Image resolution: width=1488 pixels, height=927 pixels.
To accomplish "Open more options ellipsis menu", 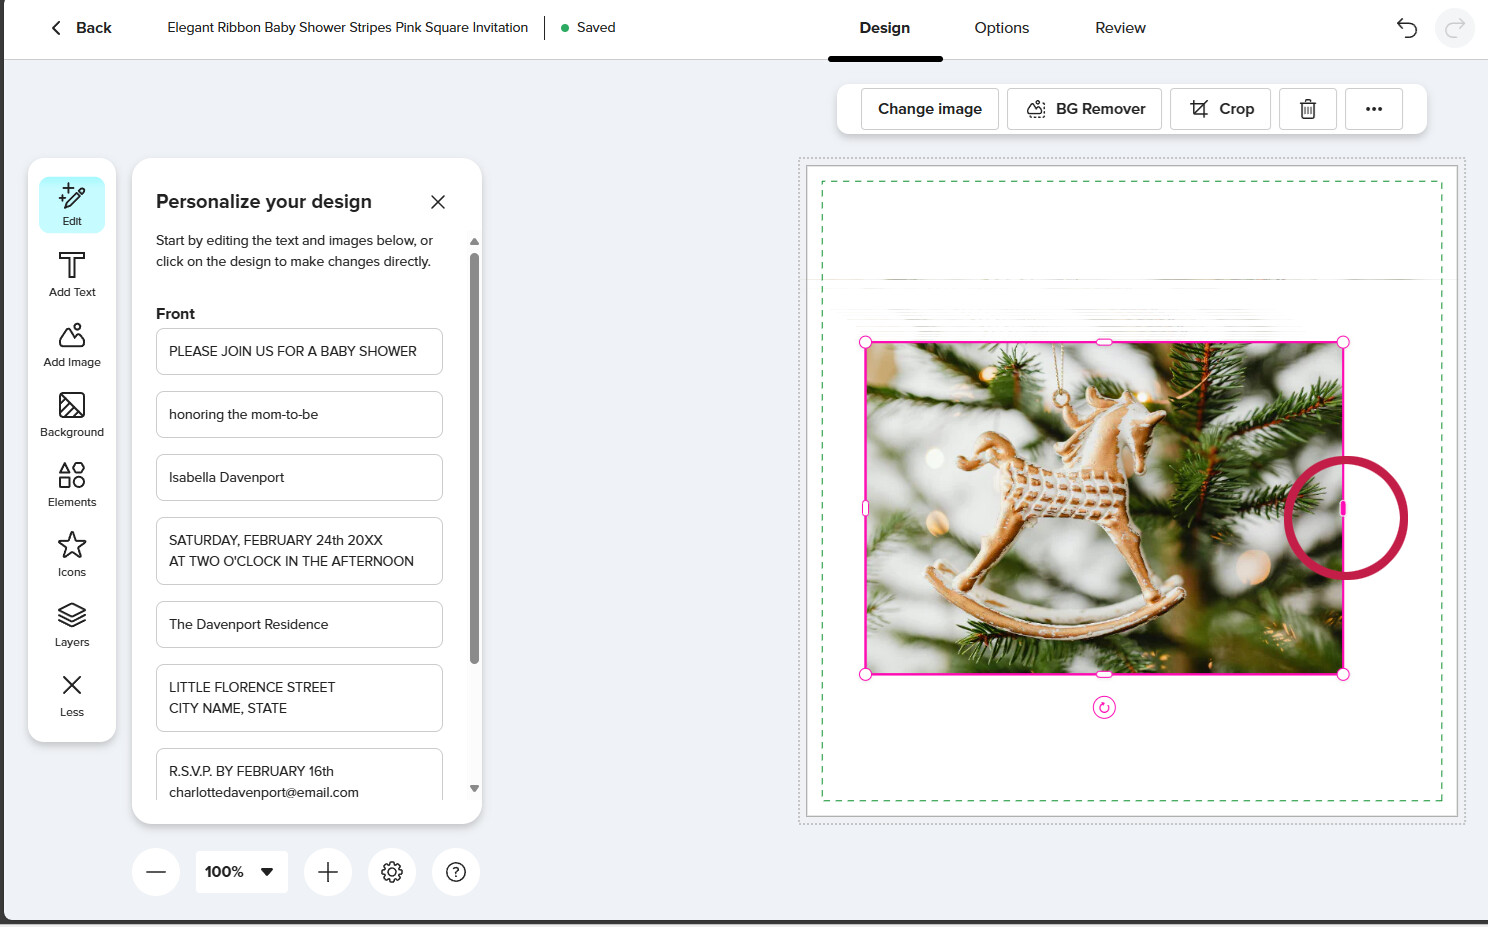I will click(1374, 109).
